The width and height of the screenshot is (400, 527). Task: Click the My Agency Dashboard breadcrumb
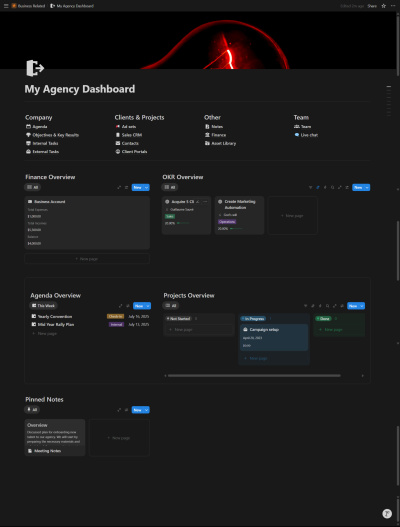(72, 6)
